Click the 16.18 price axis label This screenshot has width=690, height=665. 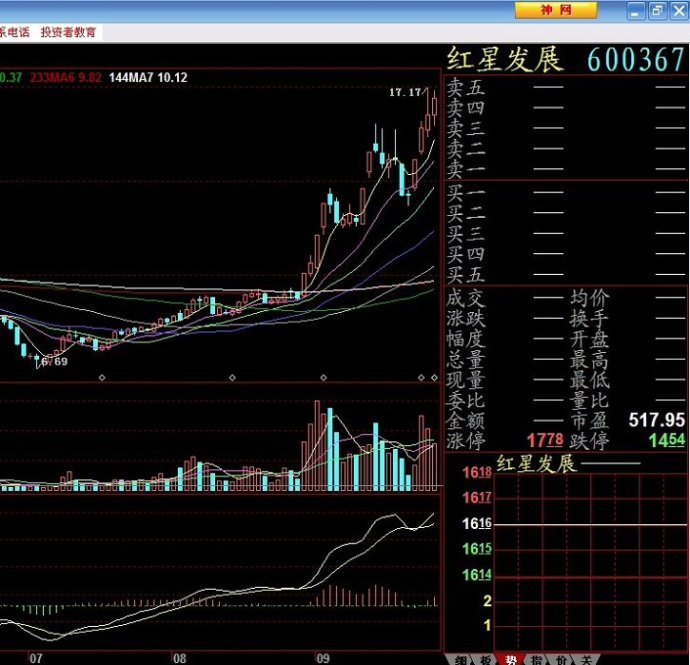(477, 473)
